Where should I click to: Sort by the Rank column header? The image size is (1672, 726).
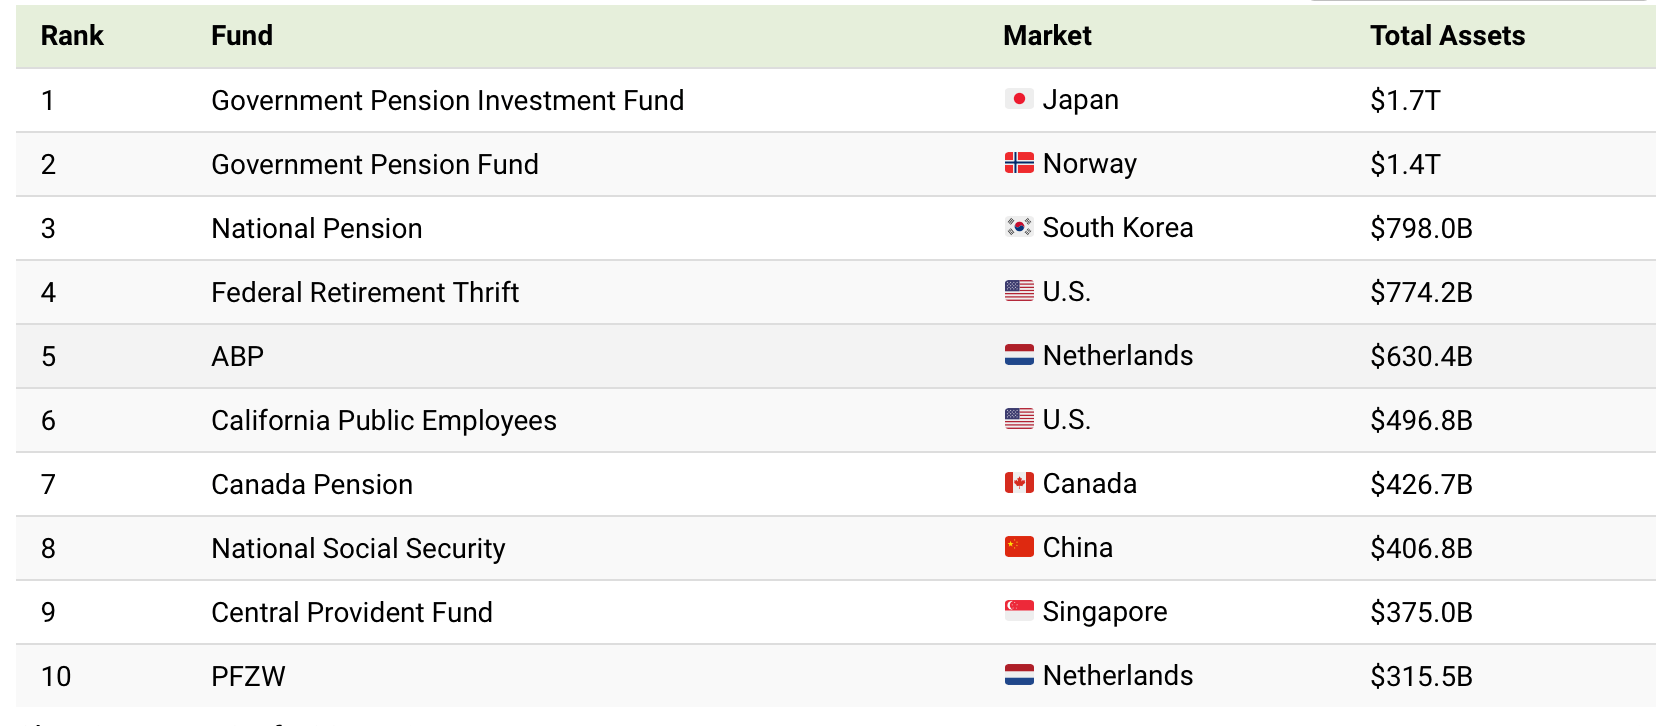(x=72, y=36)
